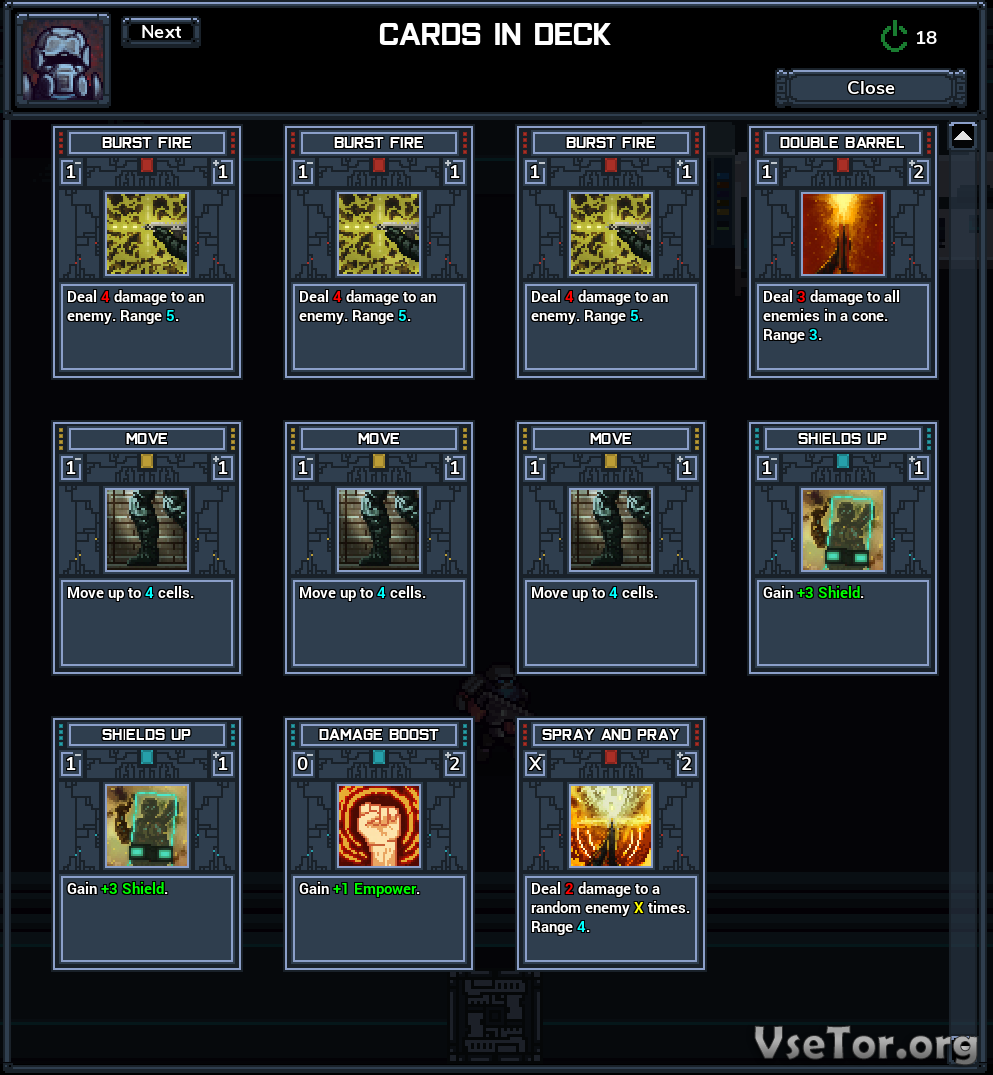Select the last Shields Up card artwork
Viewport: 993px width, 1075px height.
tap(147, 825)
